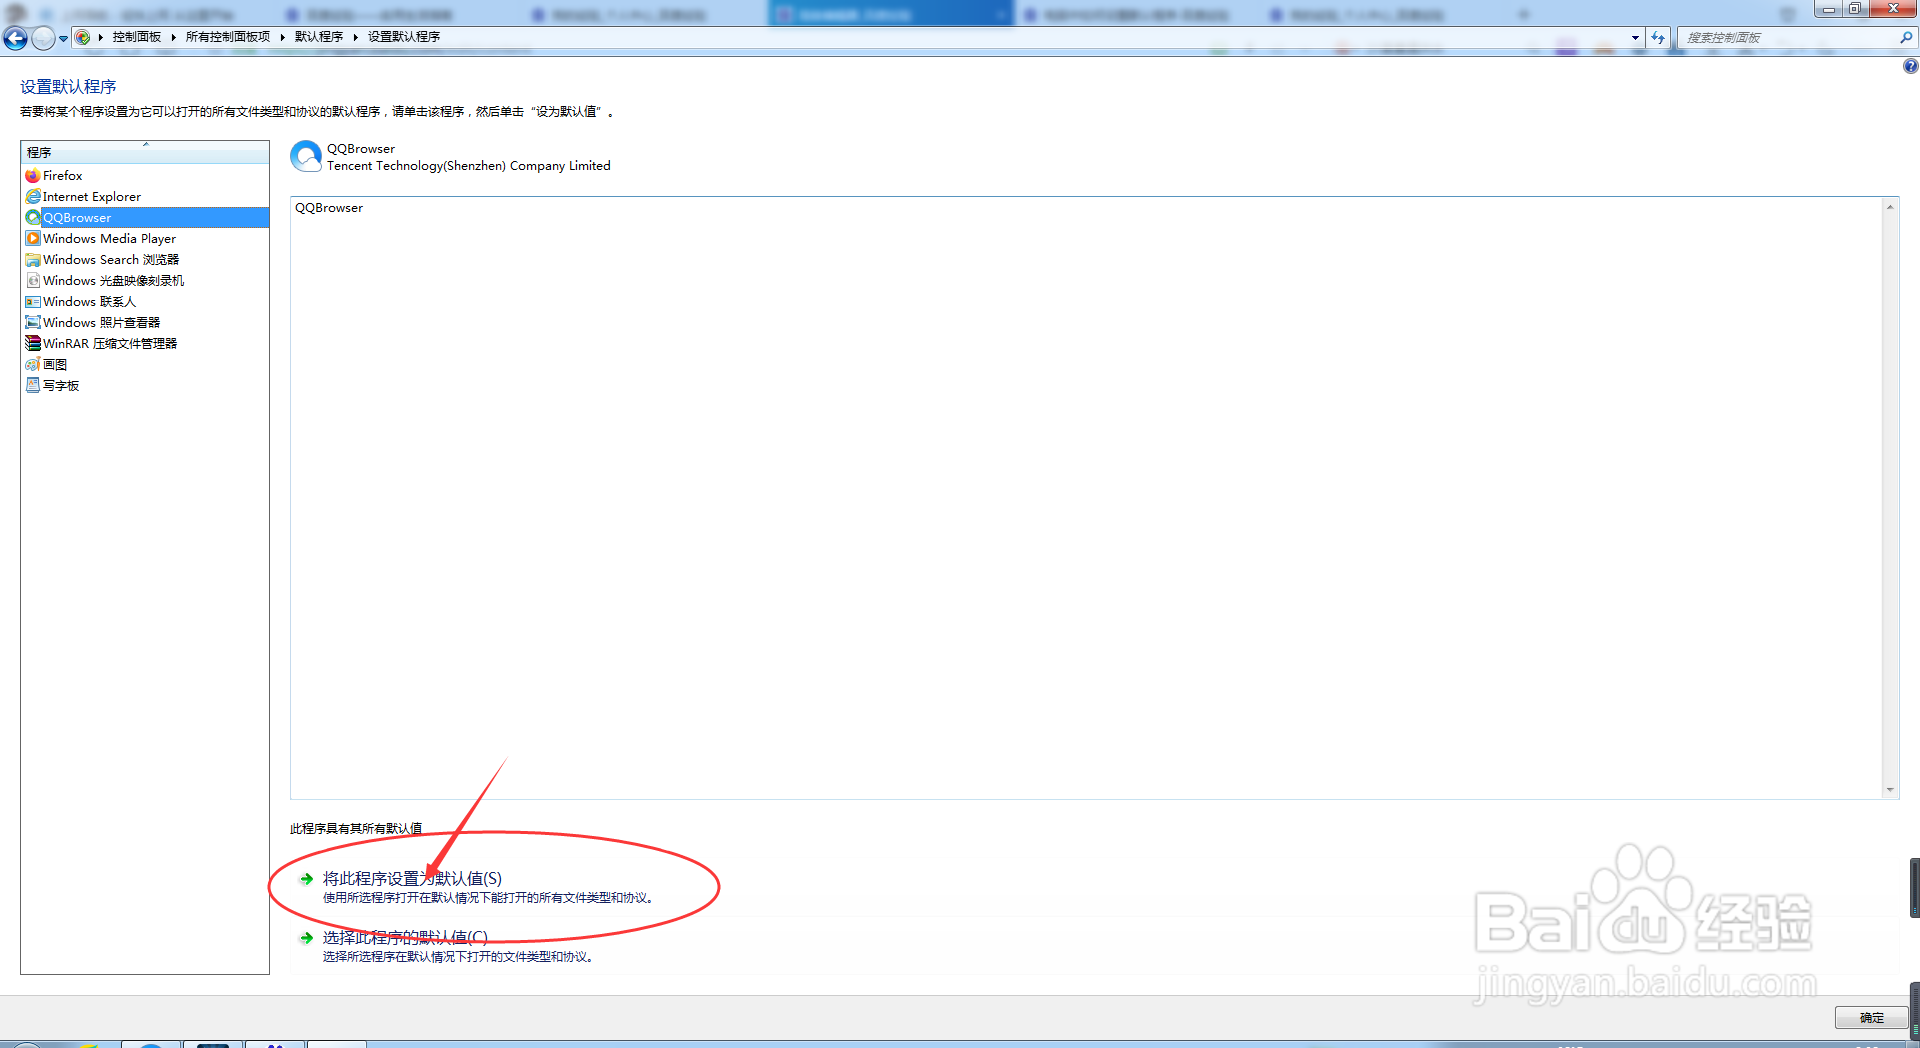Expand the address bar history dropdown
Viewport: 1920px width, 1048px height.
1636,38
